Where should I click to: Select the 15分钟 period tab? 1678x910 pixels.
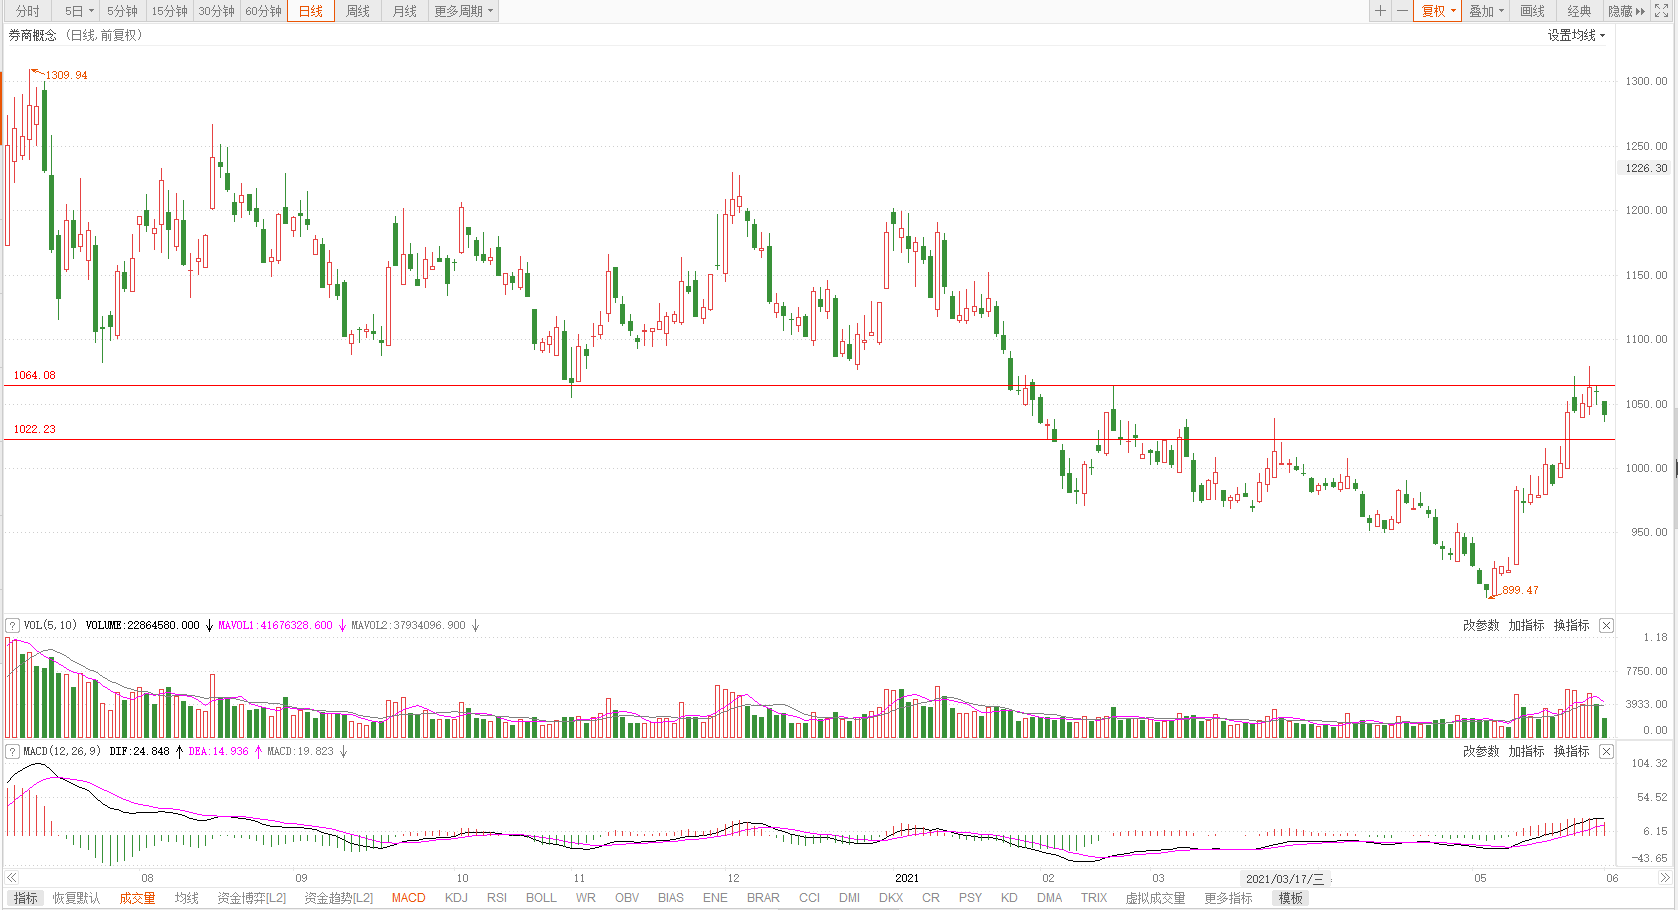click(x=169, y=11)
